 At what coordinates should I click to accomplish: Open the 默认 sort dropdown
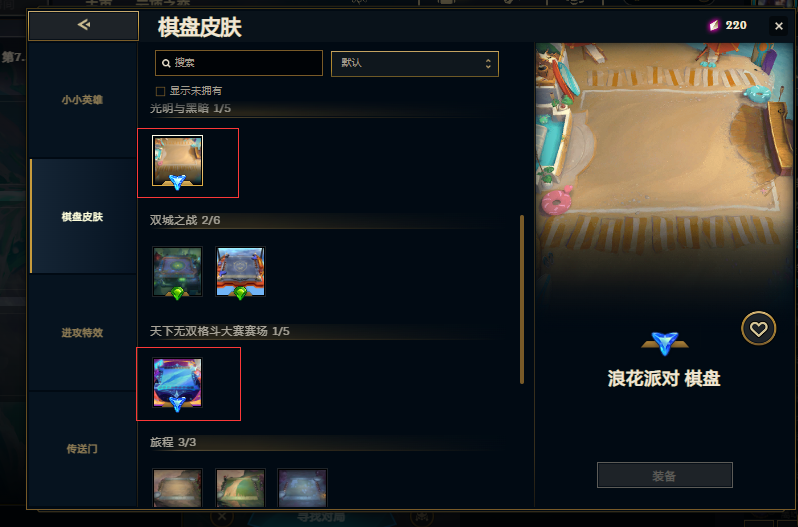point(415,64)
